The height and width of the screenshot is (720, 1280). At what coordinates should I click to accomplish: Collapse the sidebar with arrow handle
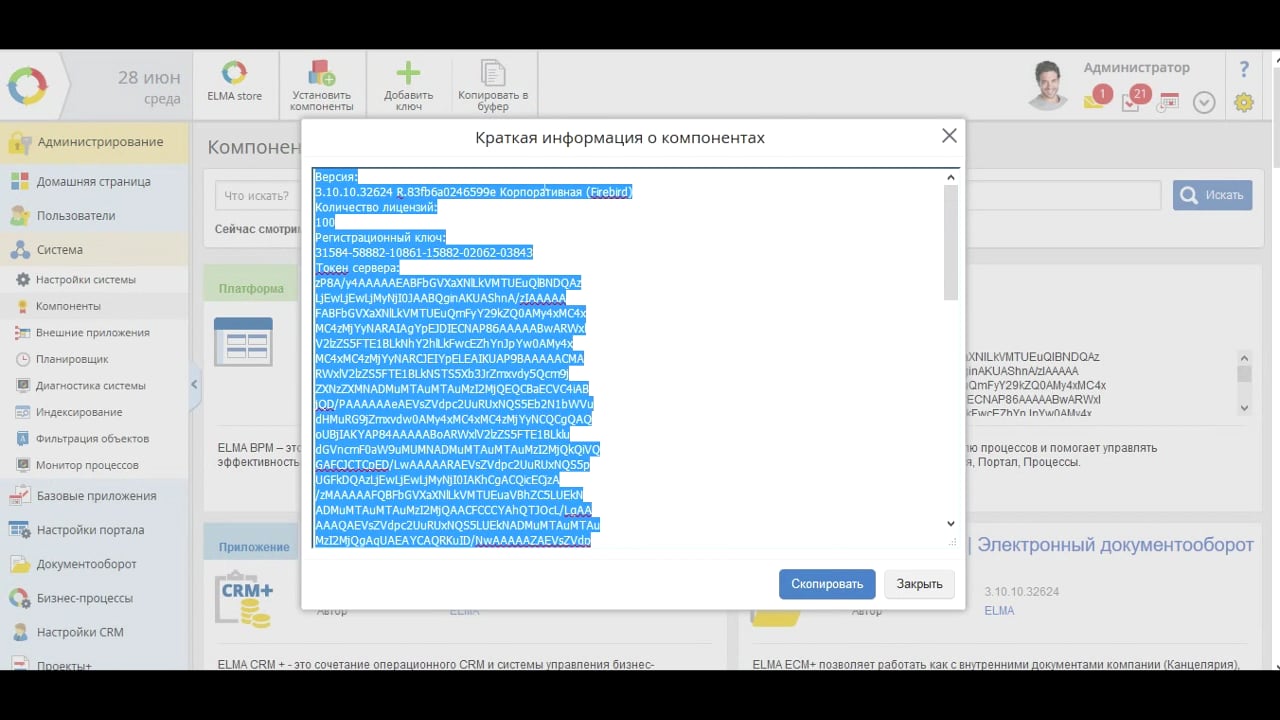click(x=194, y=384)
